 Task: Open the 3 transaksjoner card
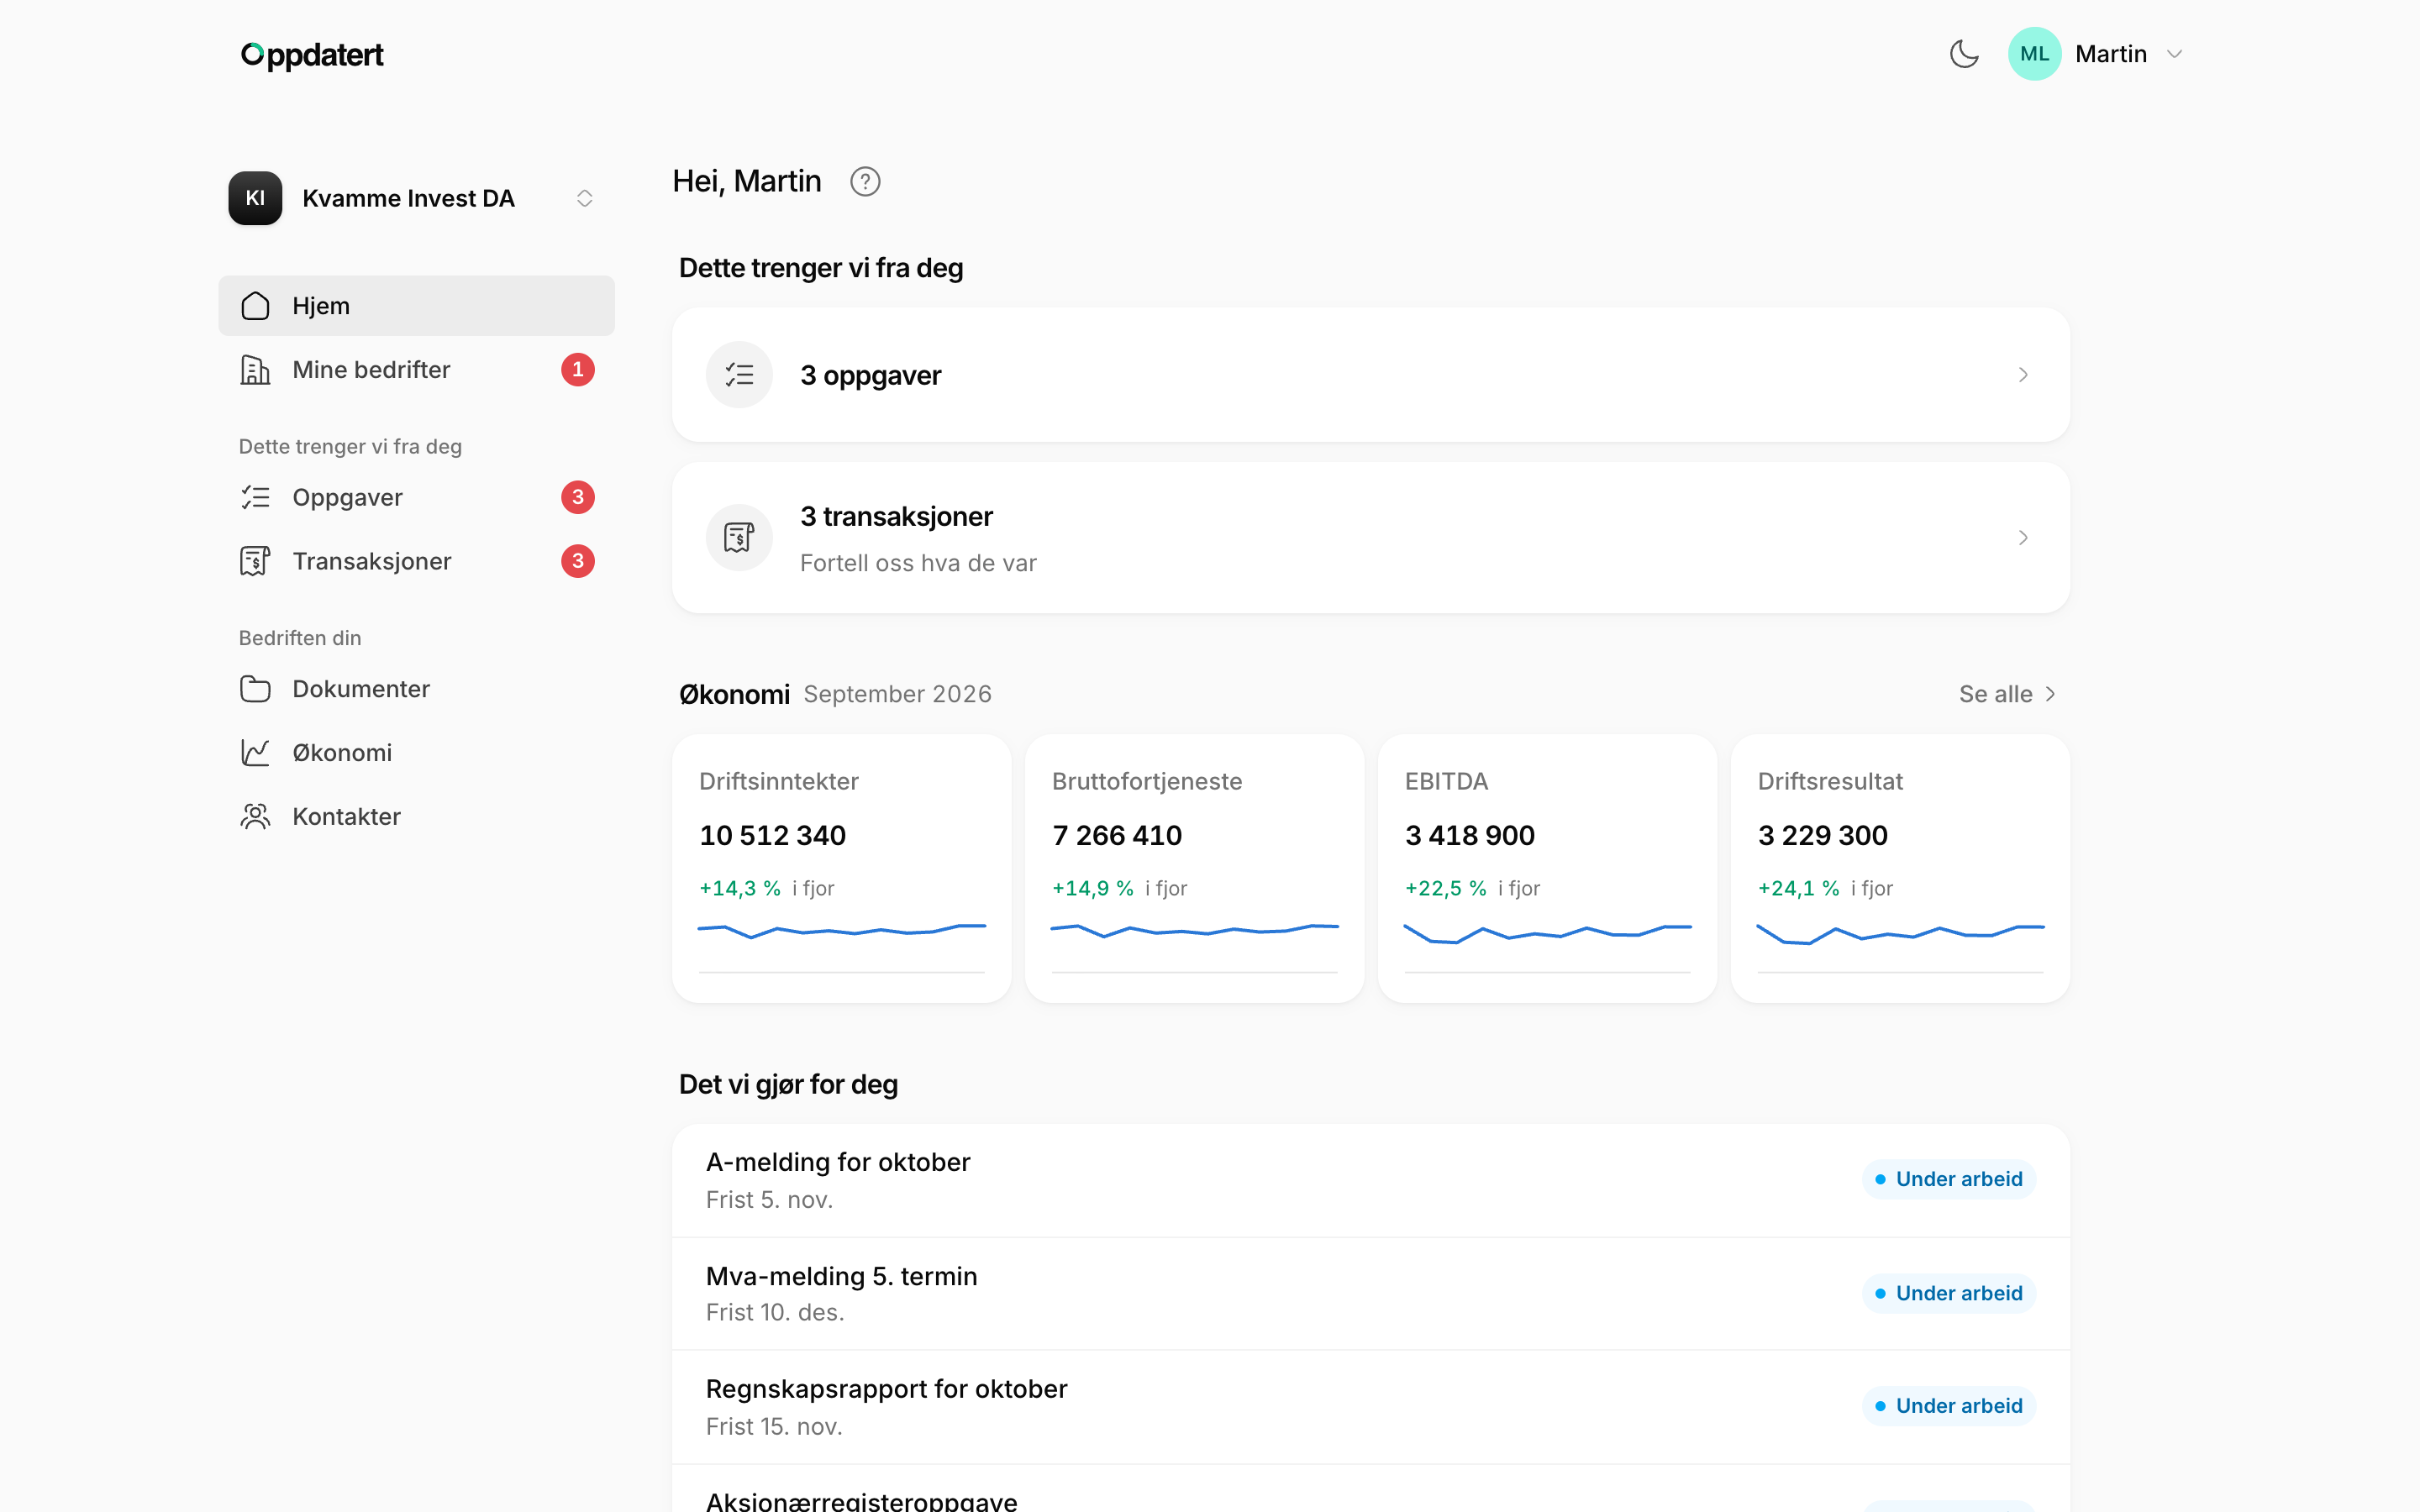coord(1370,538)
